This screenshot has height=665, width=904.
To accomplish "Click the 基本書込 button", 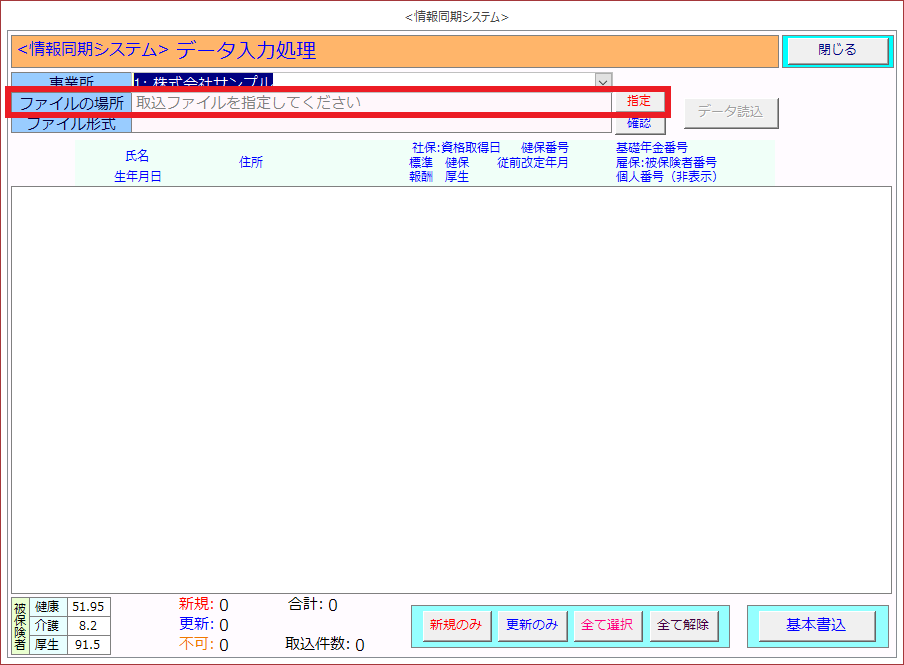I will point(816,625).
